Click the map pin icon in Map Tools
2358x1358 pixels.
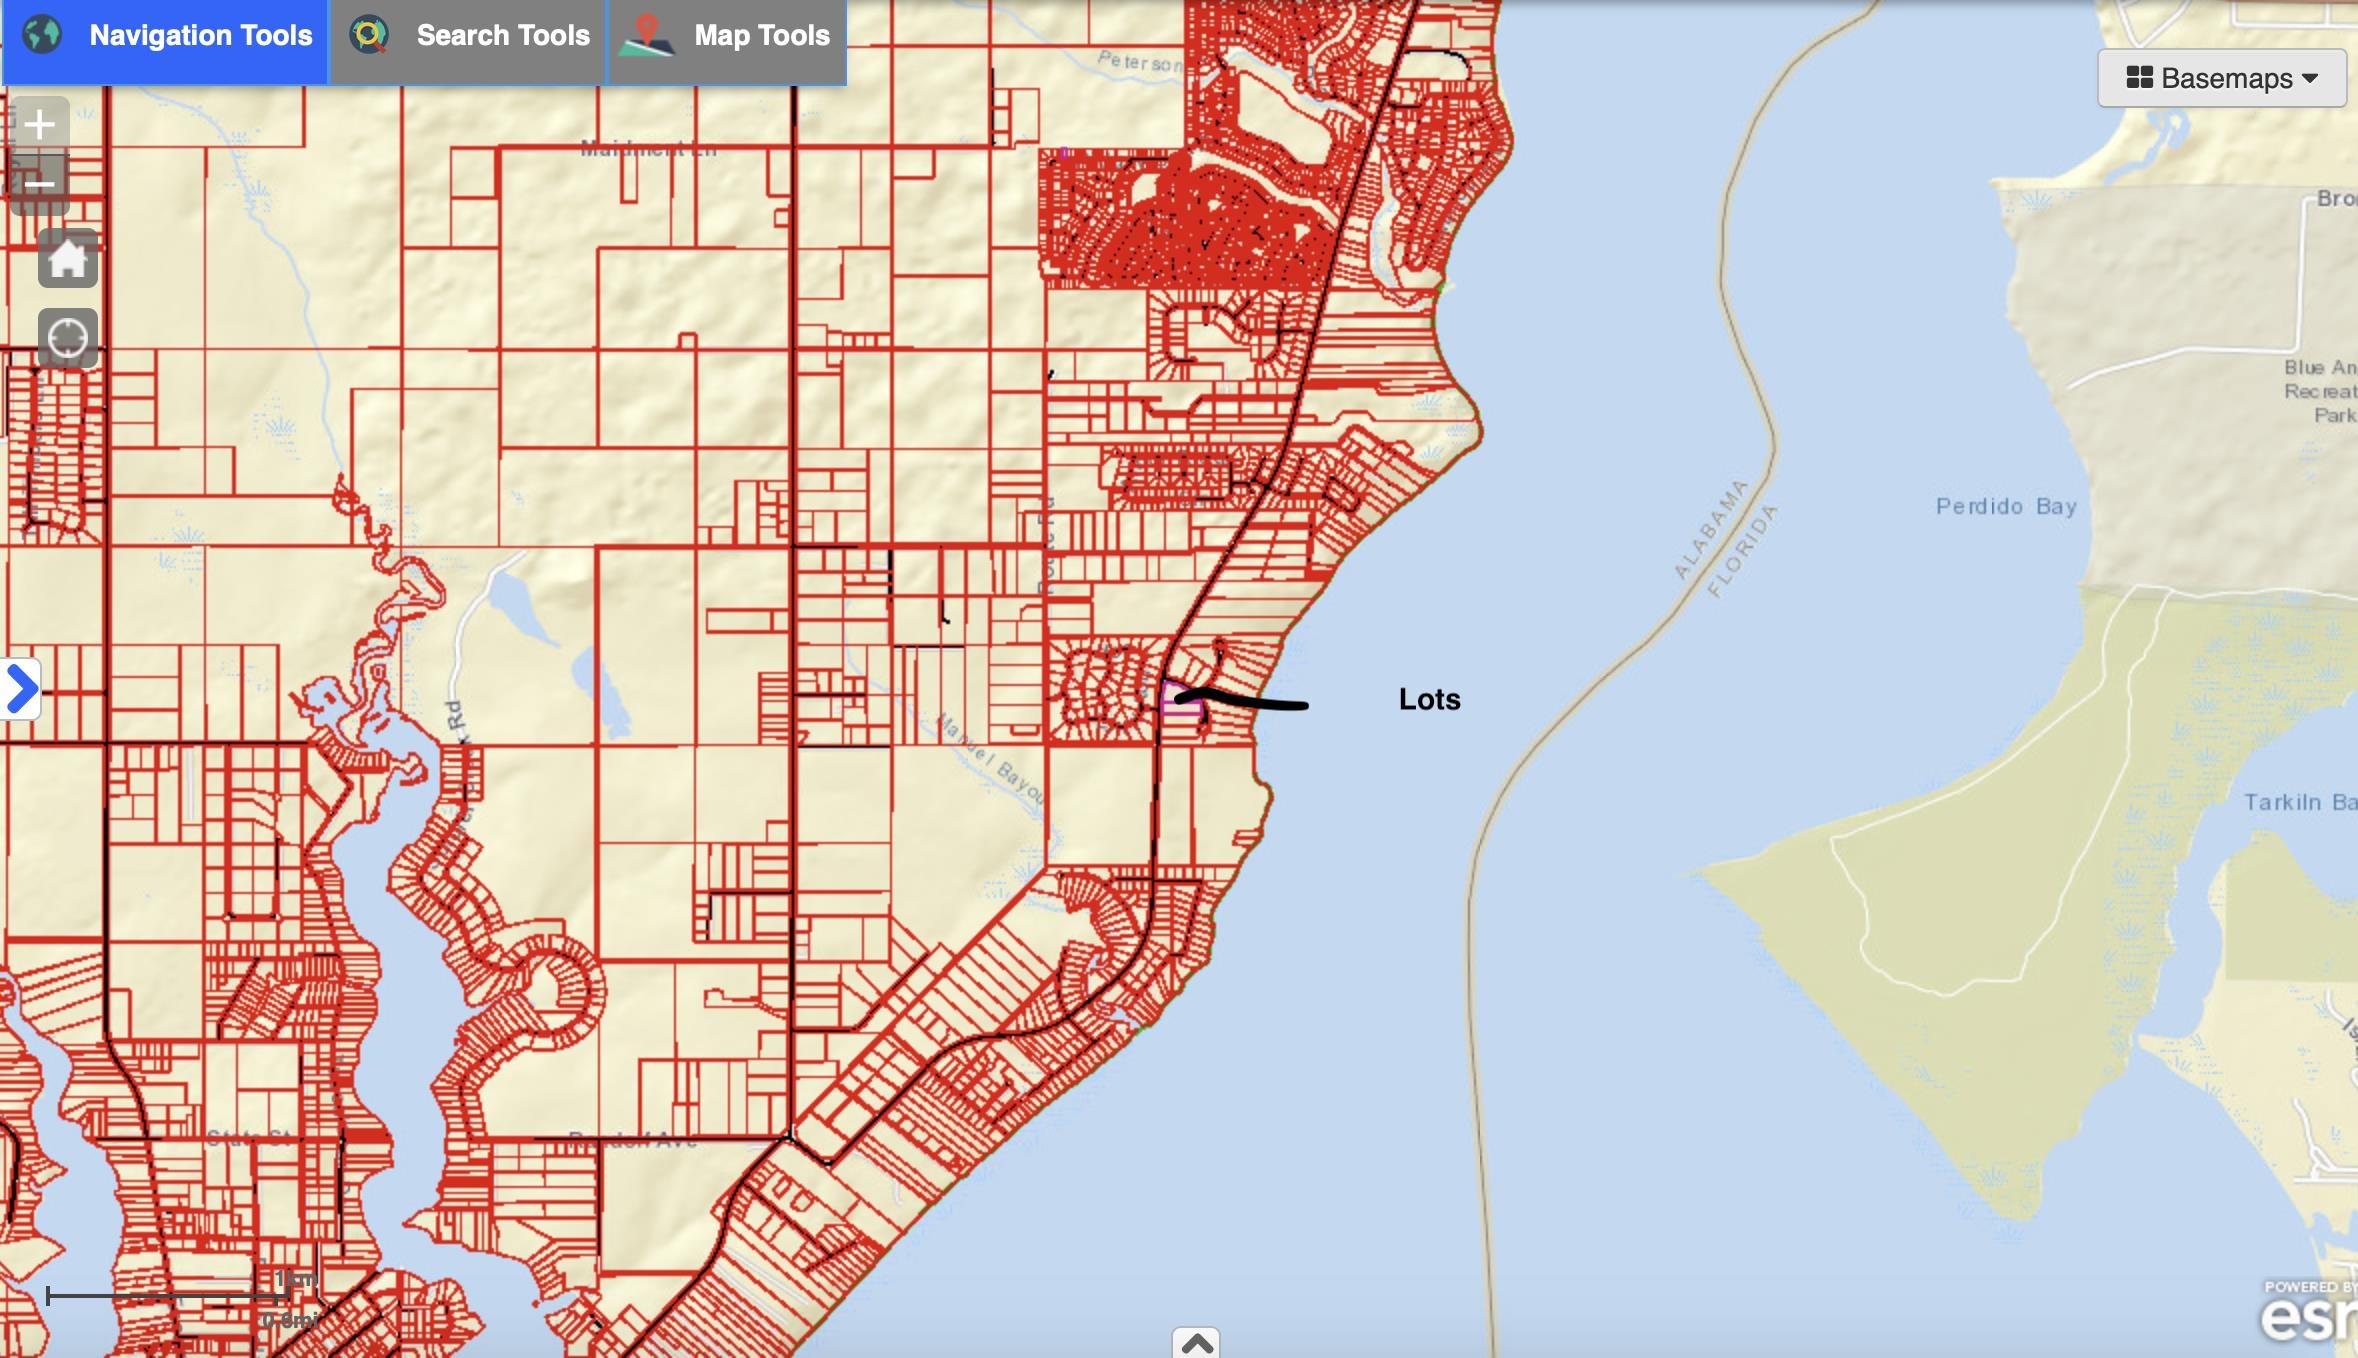(x=647, y=35)
